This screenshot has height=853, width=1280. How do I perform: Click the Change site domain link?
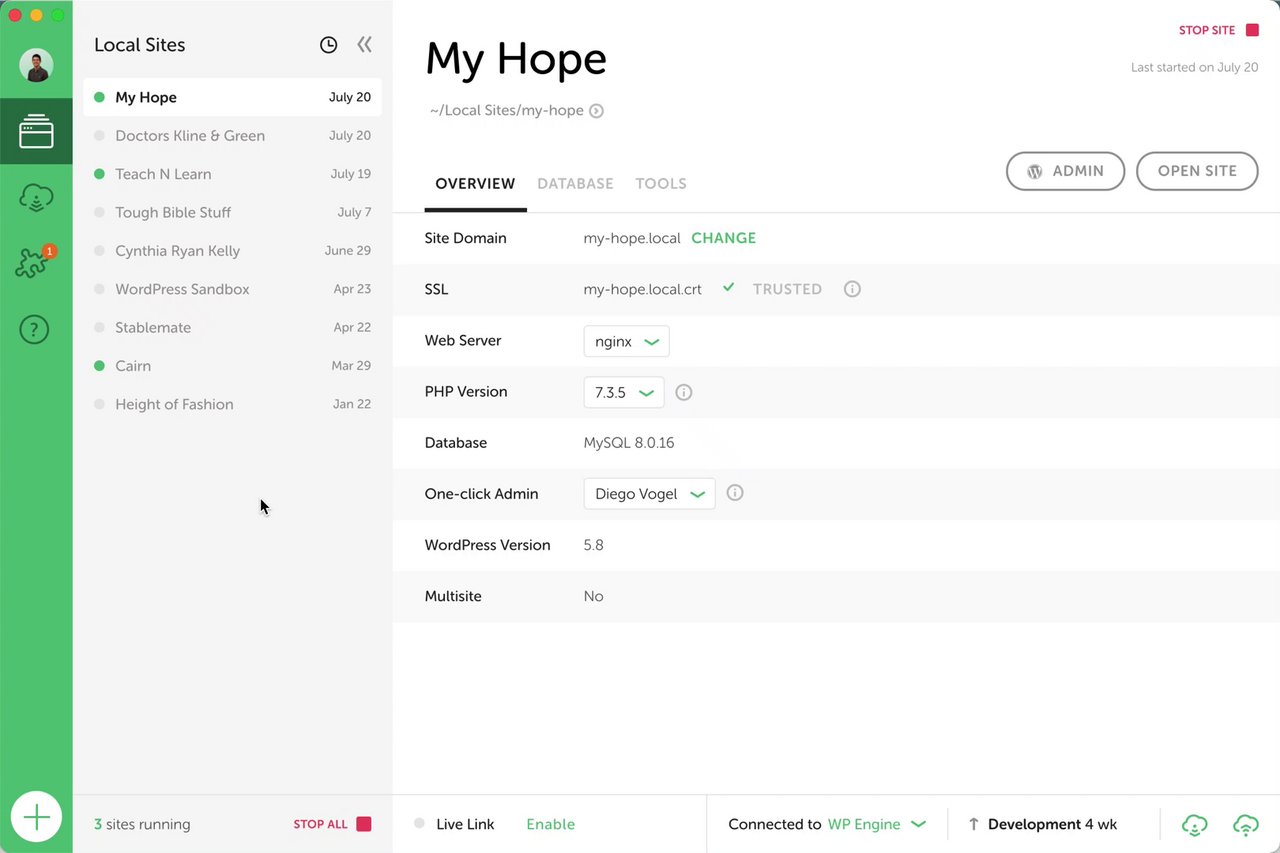pyautogui.click(x=724, y=238)
